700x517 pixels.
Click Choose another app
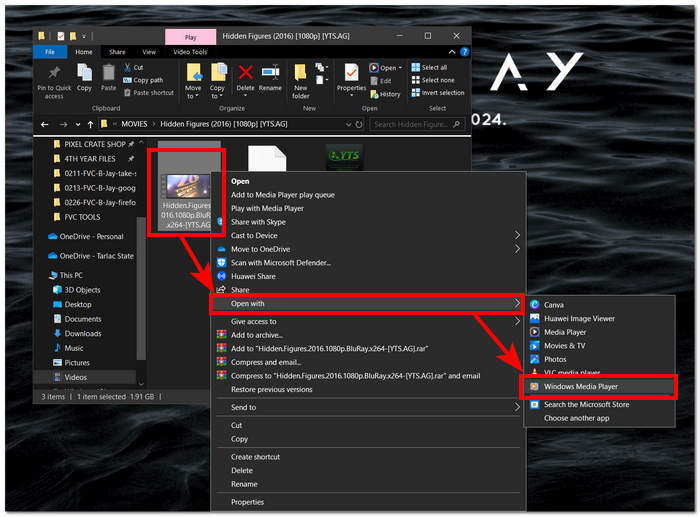[x=576, y=419]
